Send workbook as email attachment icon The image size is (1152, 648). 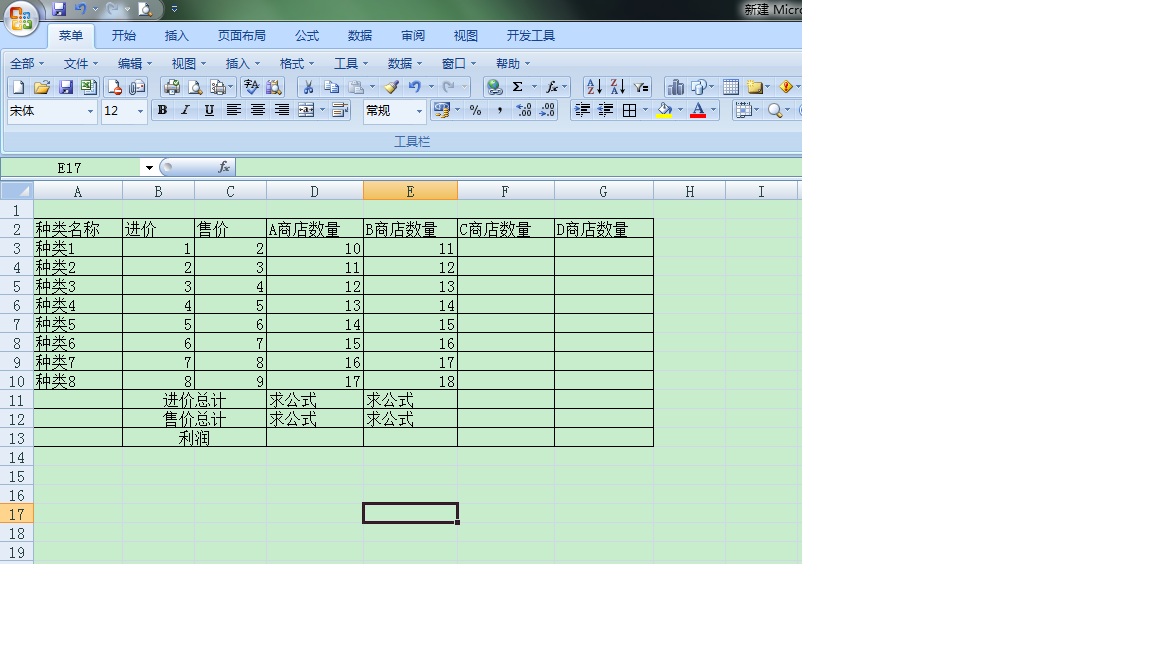coord(137,87)
